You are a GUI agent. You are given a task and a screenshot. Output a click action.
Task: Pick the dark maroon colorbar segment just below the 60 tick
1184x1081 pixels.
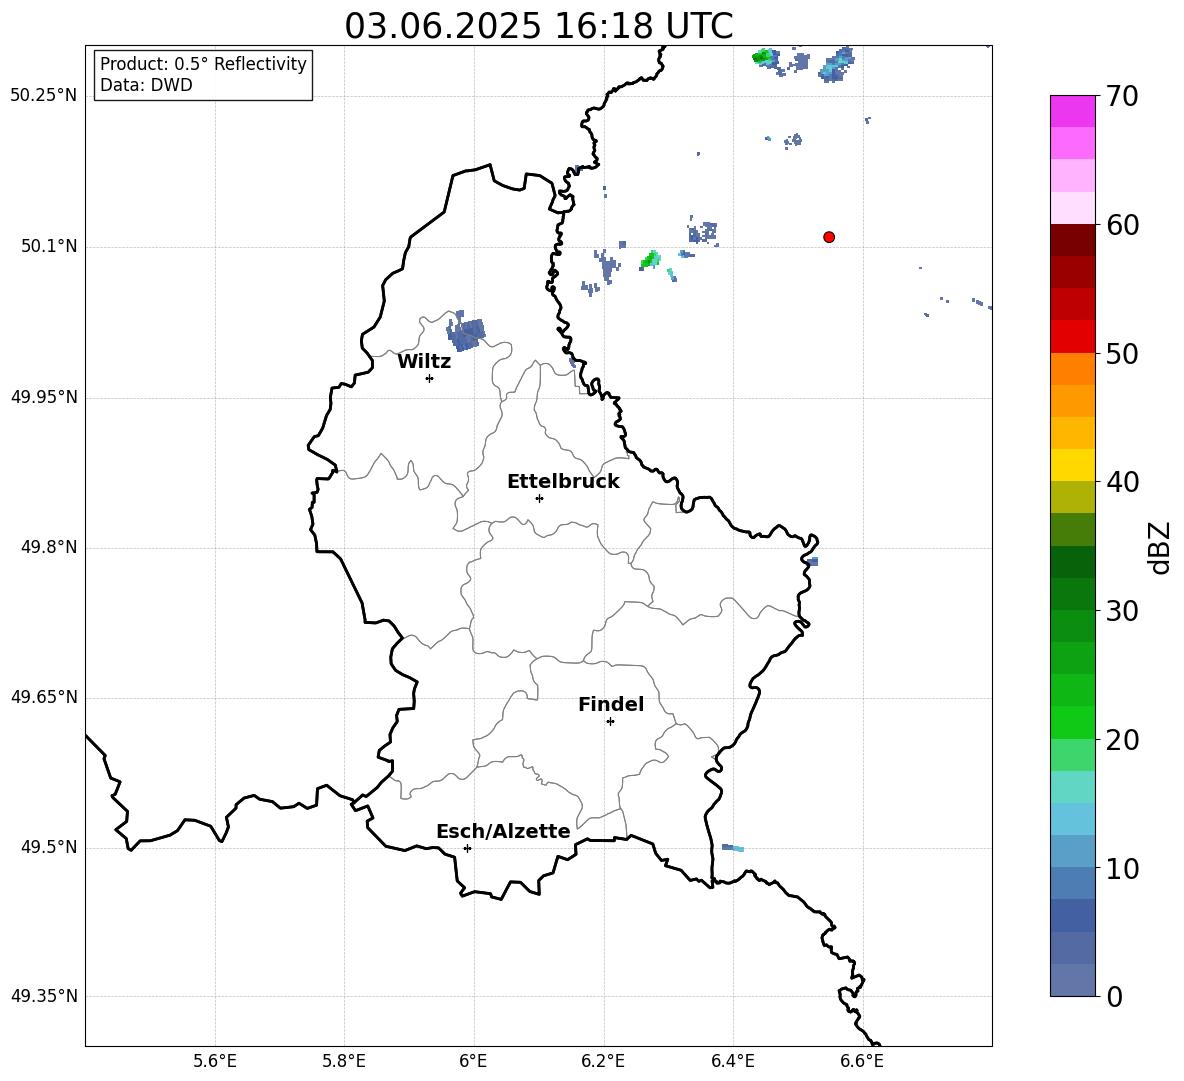tap(1073, 240)
